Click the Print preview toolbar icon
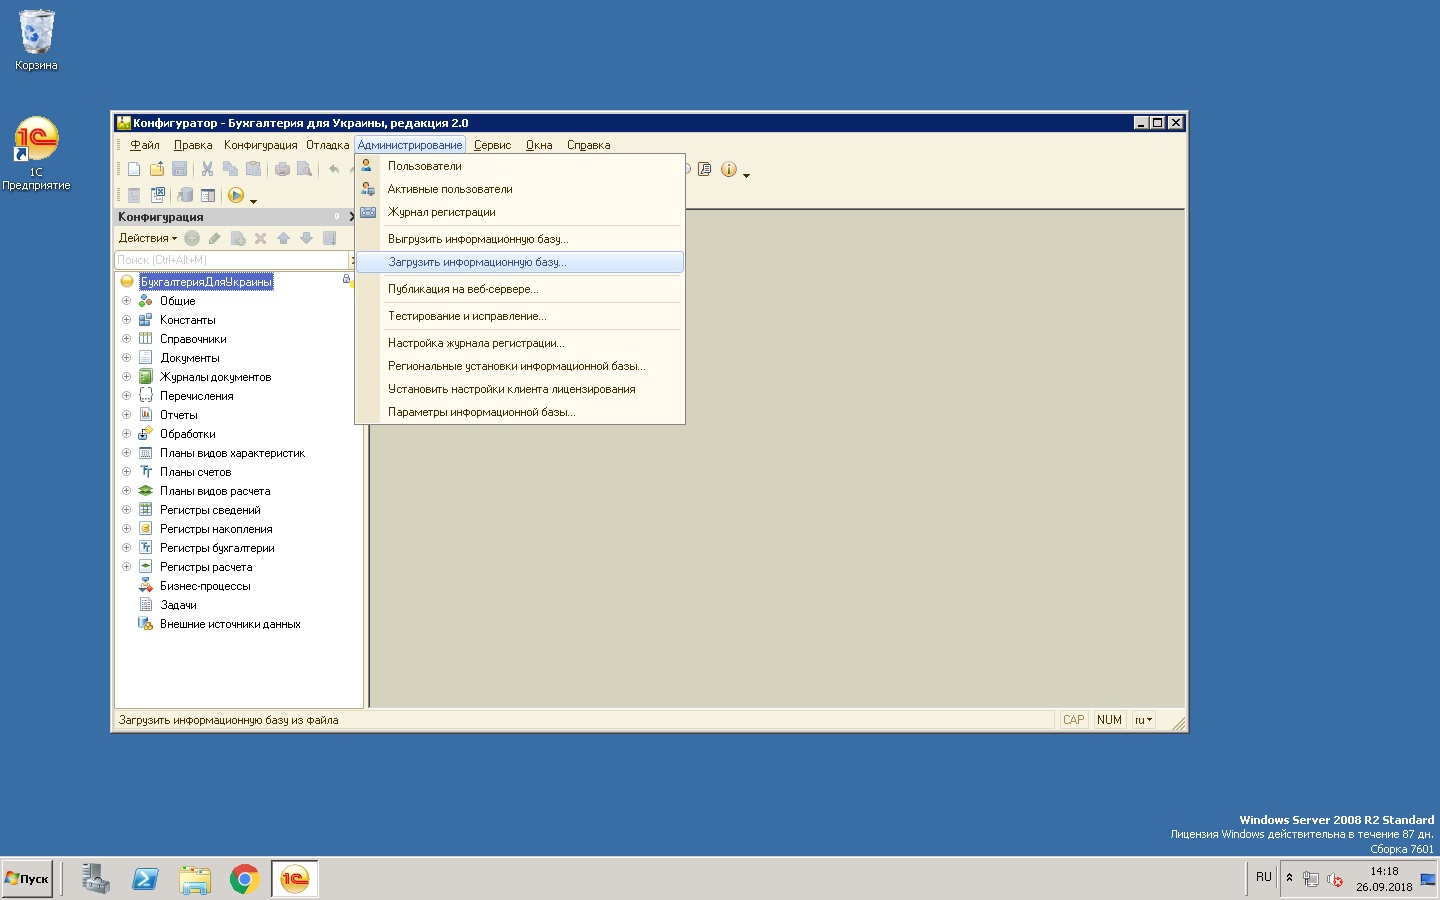 tap(305, 169)
